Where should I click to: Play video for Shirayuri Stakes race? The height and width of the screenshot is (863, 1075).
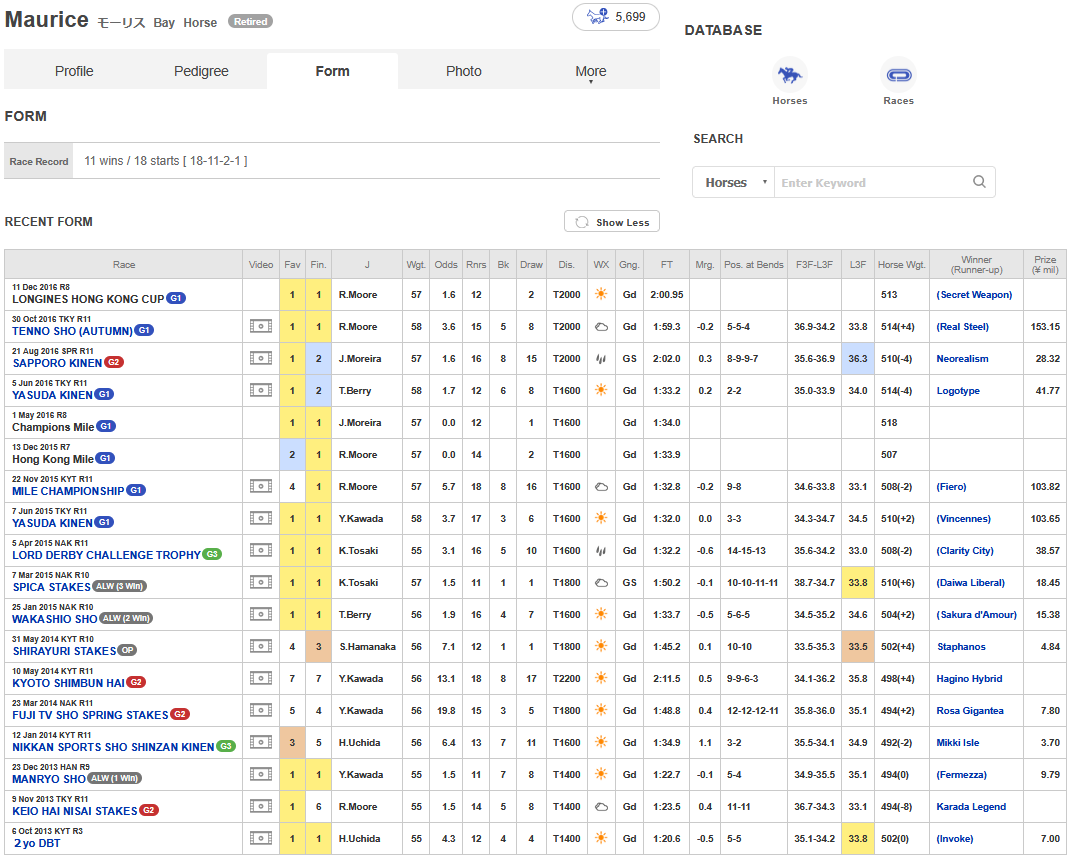pos(261,646)
